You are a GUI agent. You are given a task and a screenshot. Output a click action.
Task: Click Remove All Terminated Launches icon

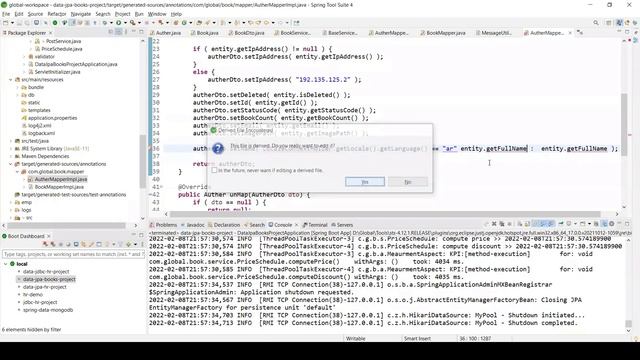pyautogui.click(x=502, y=224)
